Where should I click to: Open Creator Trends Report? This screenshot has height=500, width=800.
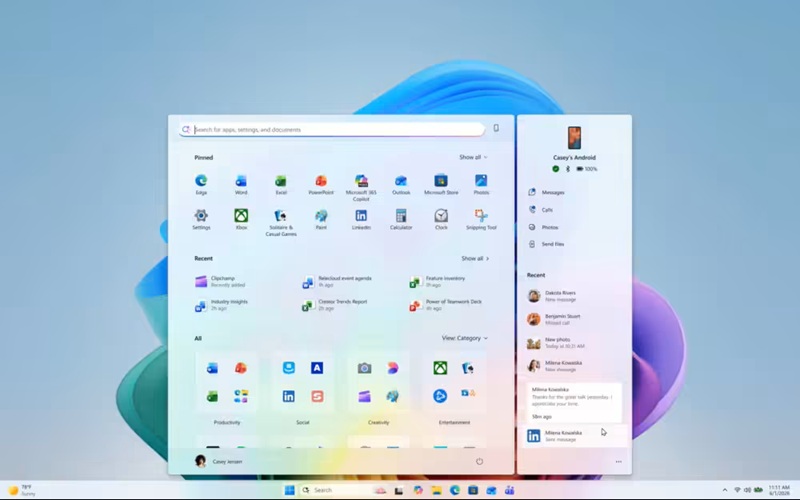335,305
